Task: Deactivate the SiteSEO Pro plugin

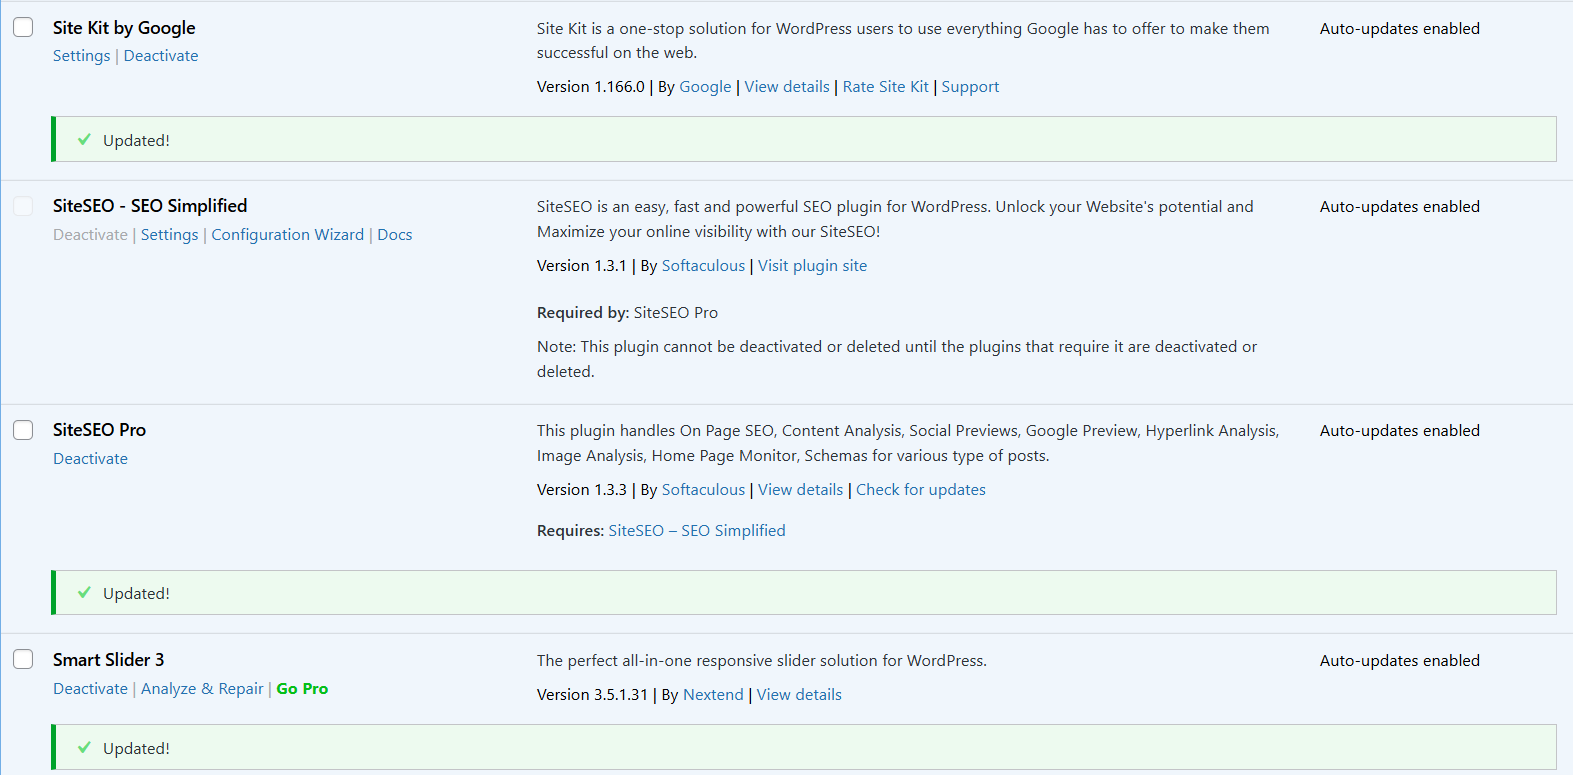Action: point(90,459)
